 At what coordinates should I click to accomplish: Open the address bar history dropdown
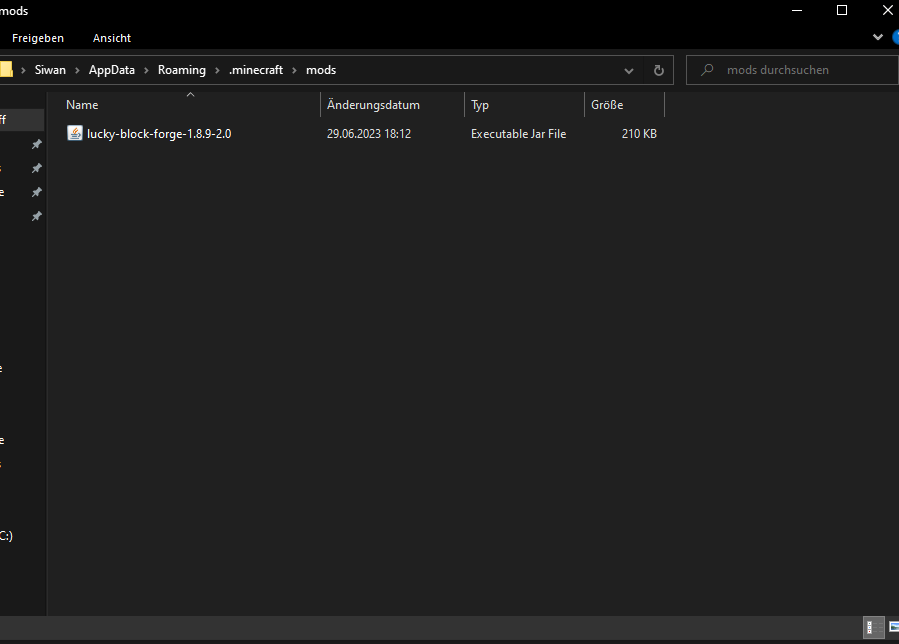[x=629, y=71]
